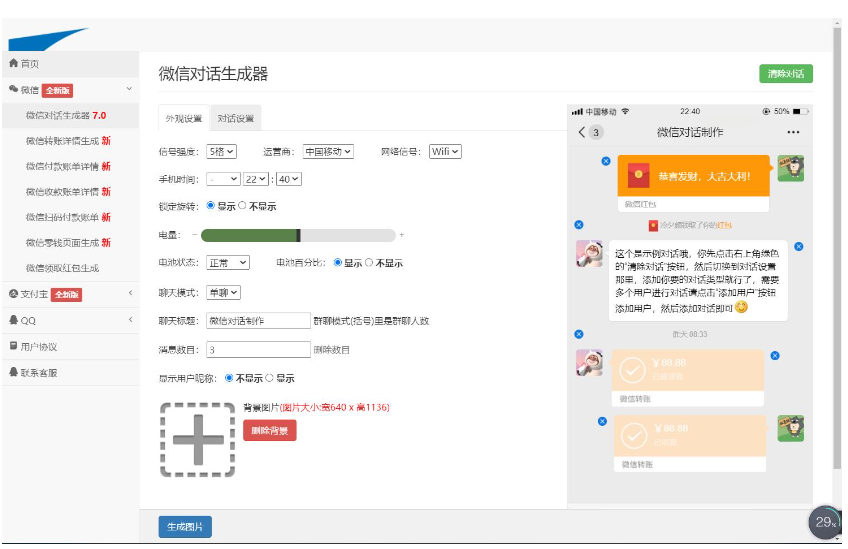Click the battery minus icon
Image resolution: width=848 pixels, height=549 pixels.
tap(195, 235)
